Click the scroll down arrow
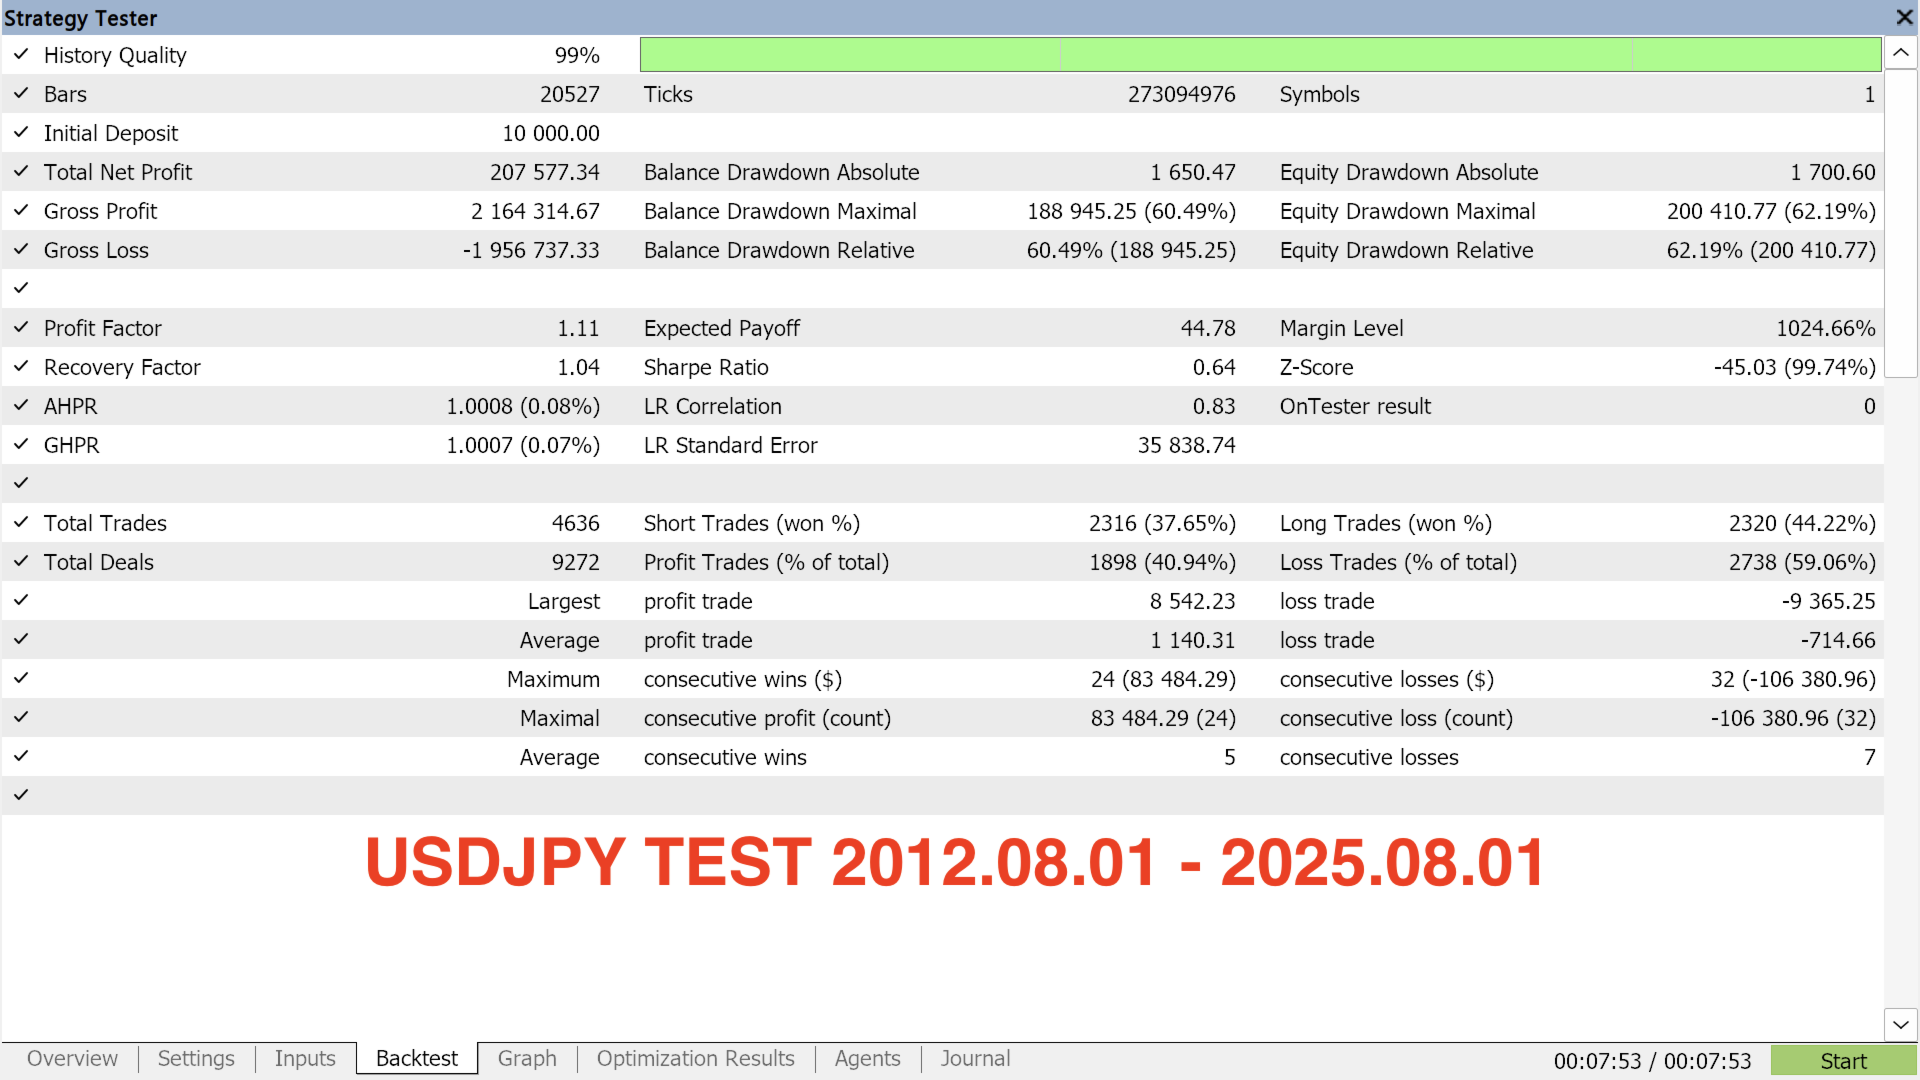Image resolution: width=1920 pixels, height=1080 pixels. pyautogui.click(x=1901, y=1025)
